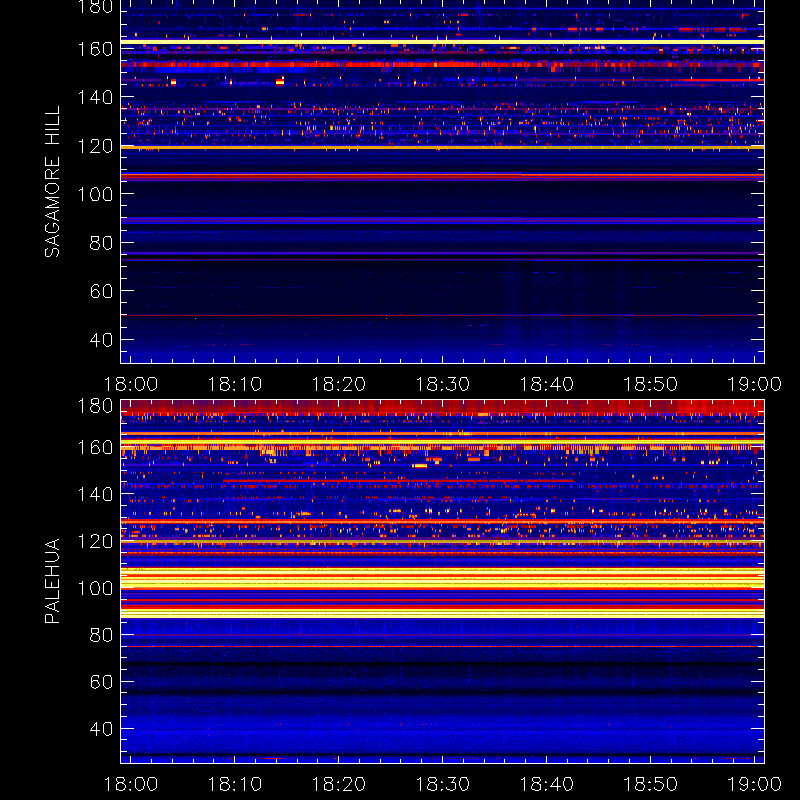Pick the 100 frequency label on Palehua axis
Viewport: 800px width, 800px height.
pyautogui.click(x=95, y=588)
